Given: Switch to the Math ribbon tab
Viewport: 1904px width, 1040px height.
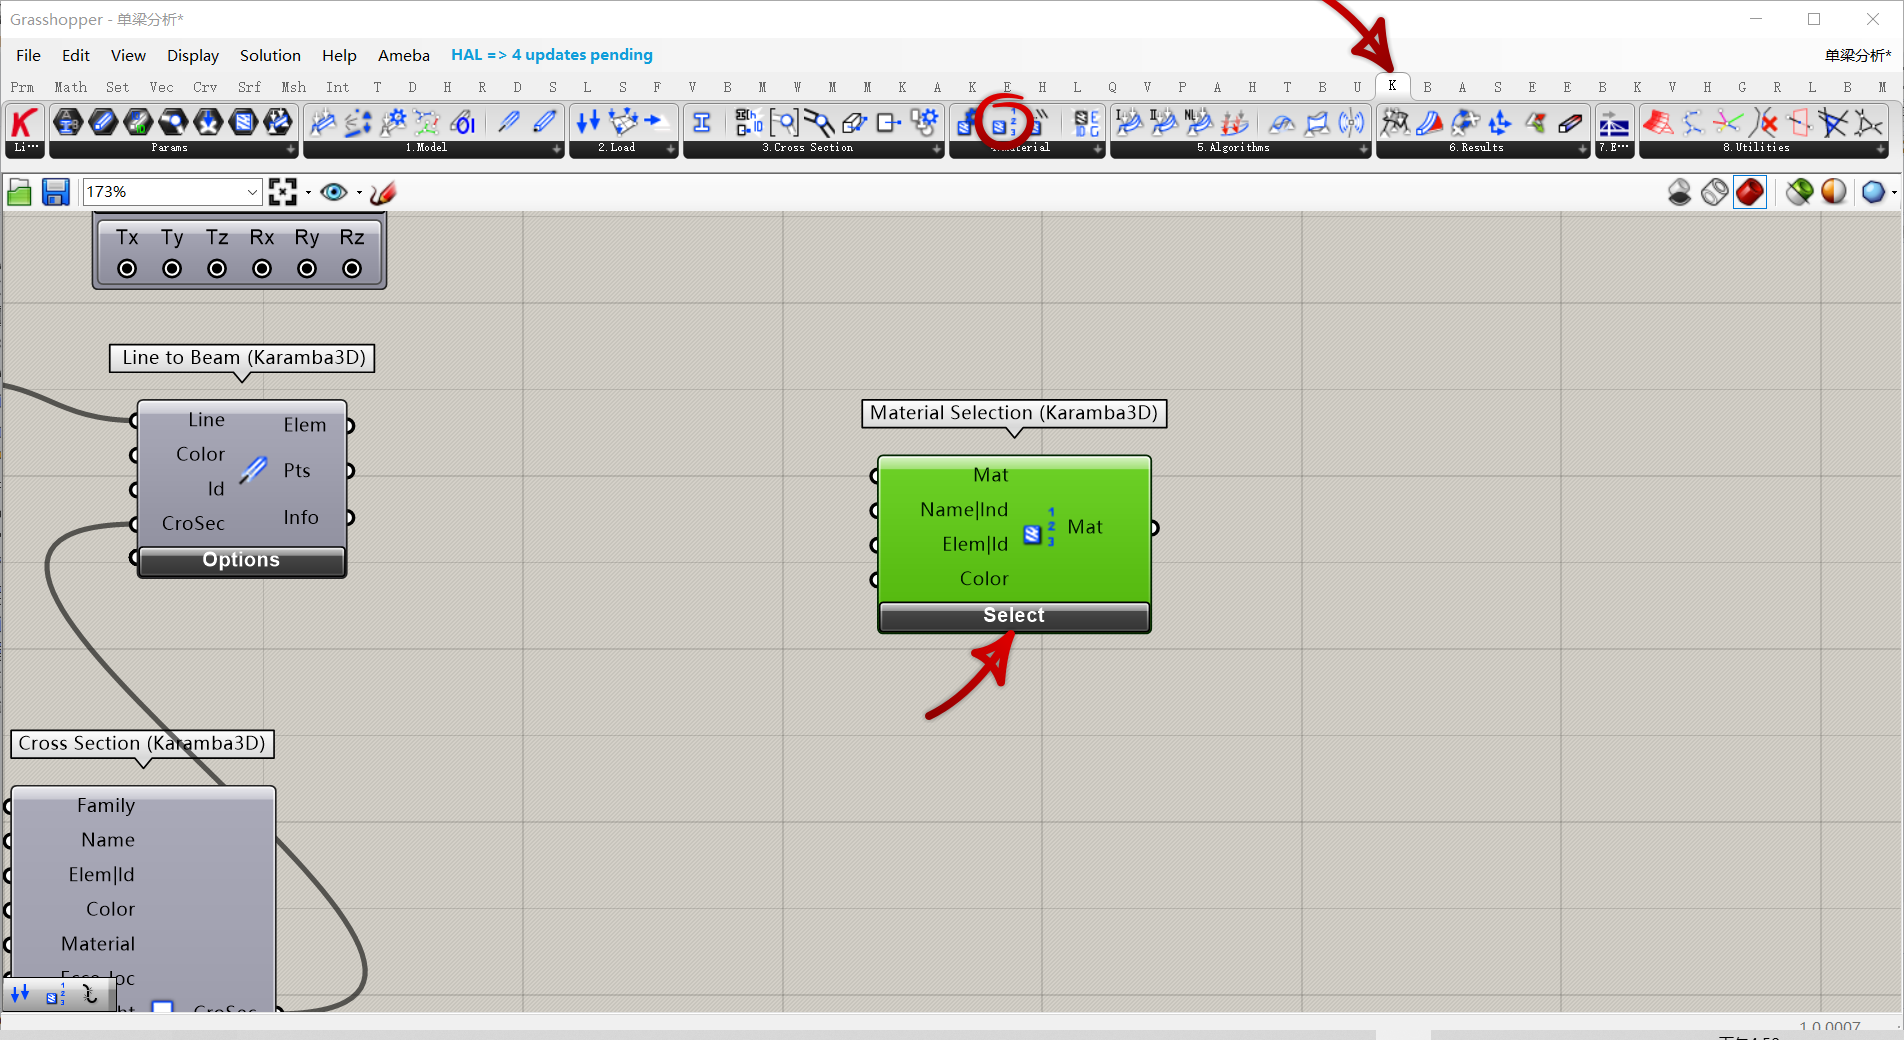Looking at the screenshot, I should tap(70, 87).
